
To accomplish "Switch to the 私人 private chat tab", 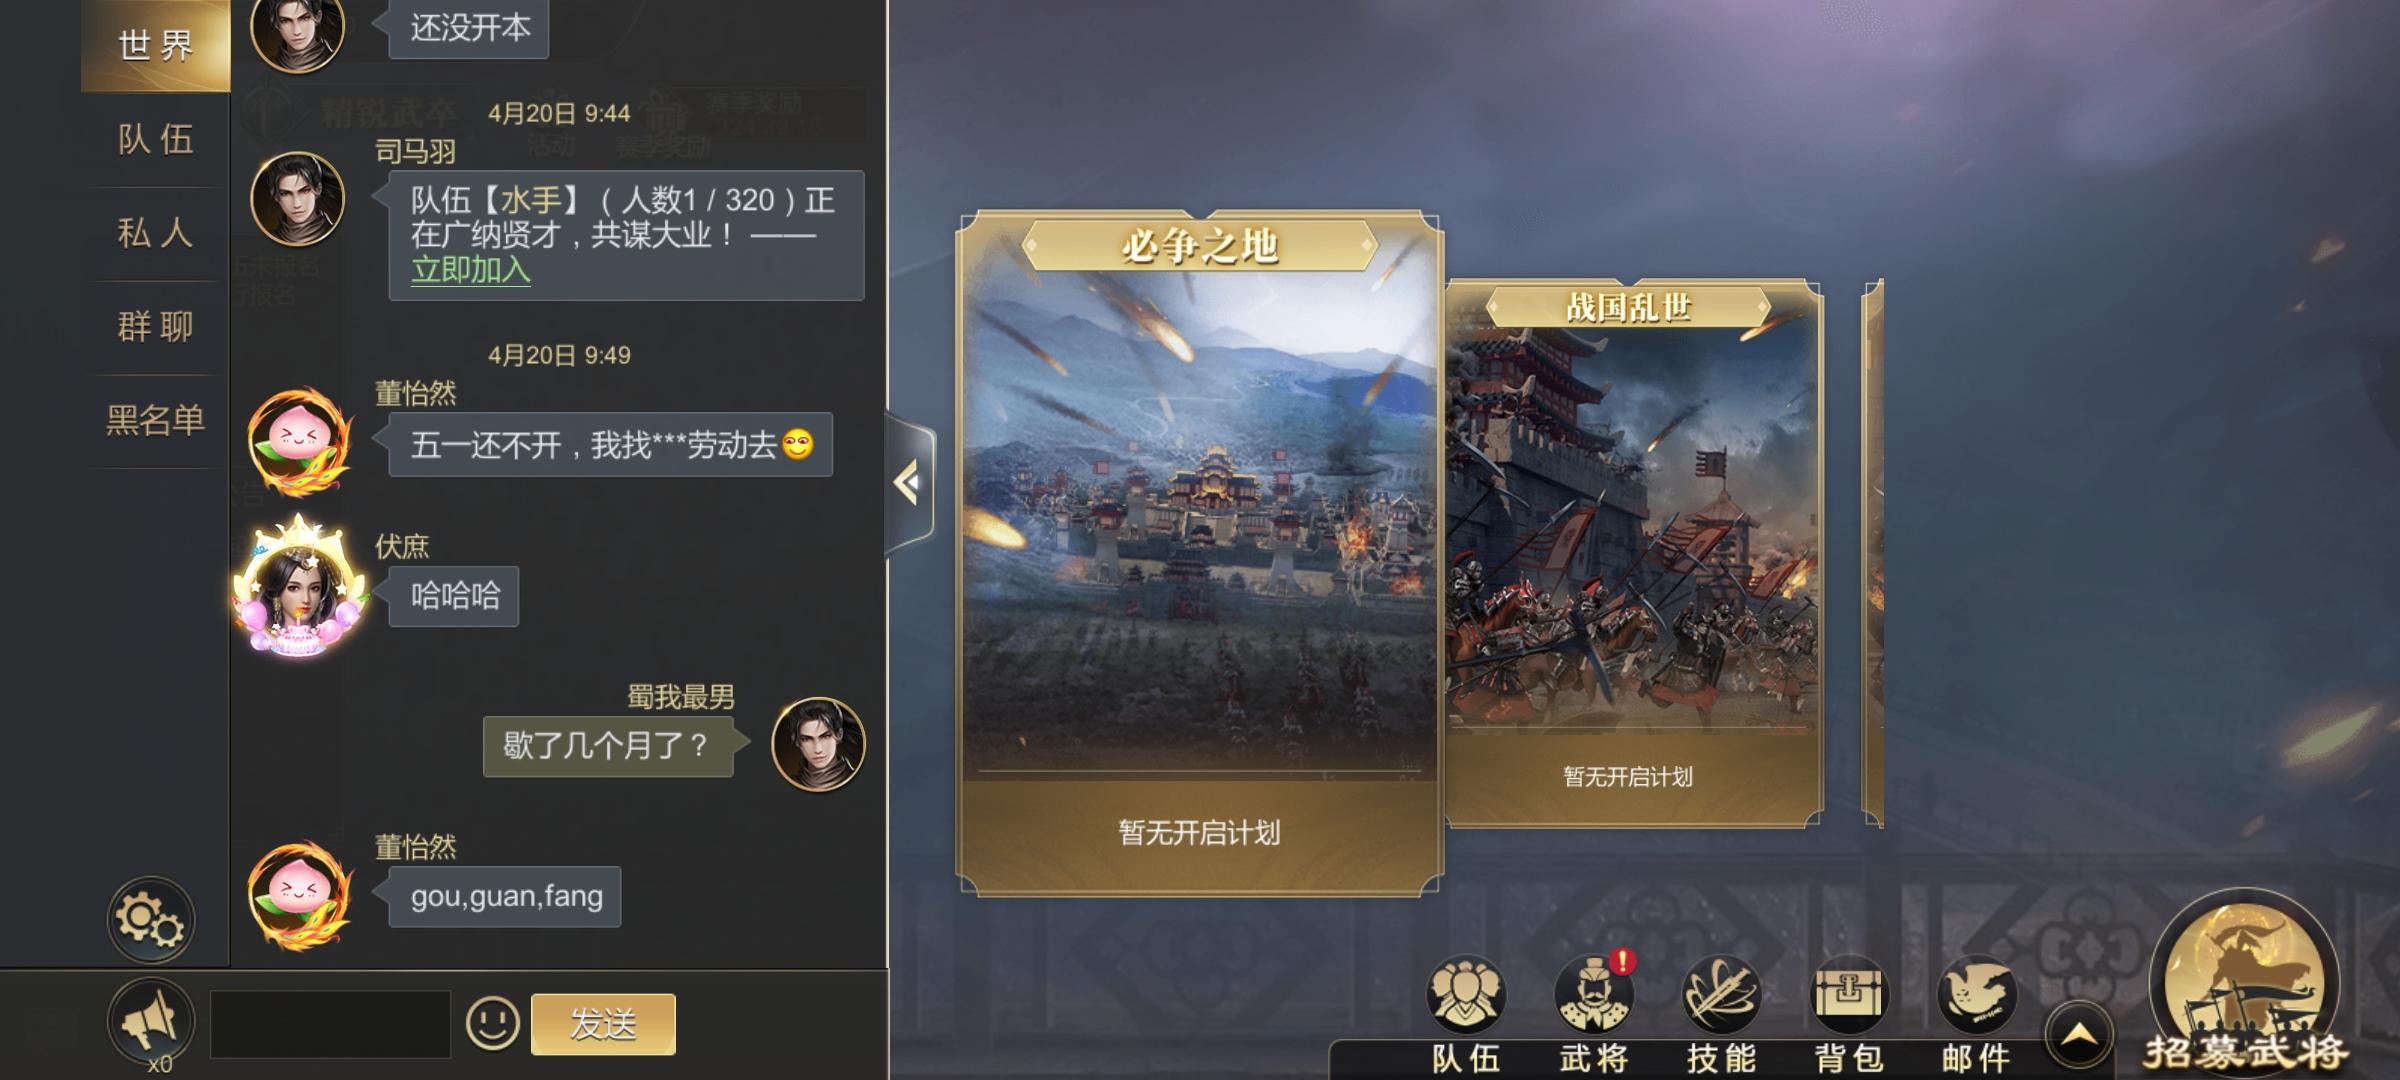I will 156,233.
